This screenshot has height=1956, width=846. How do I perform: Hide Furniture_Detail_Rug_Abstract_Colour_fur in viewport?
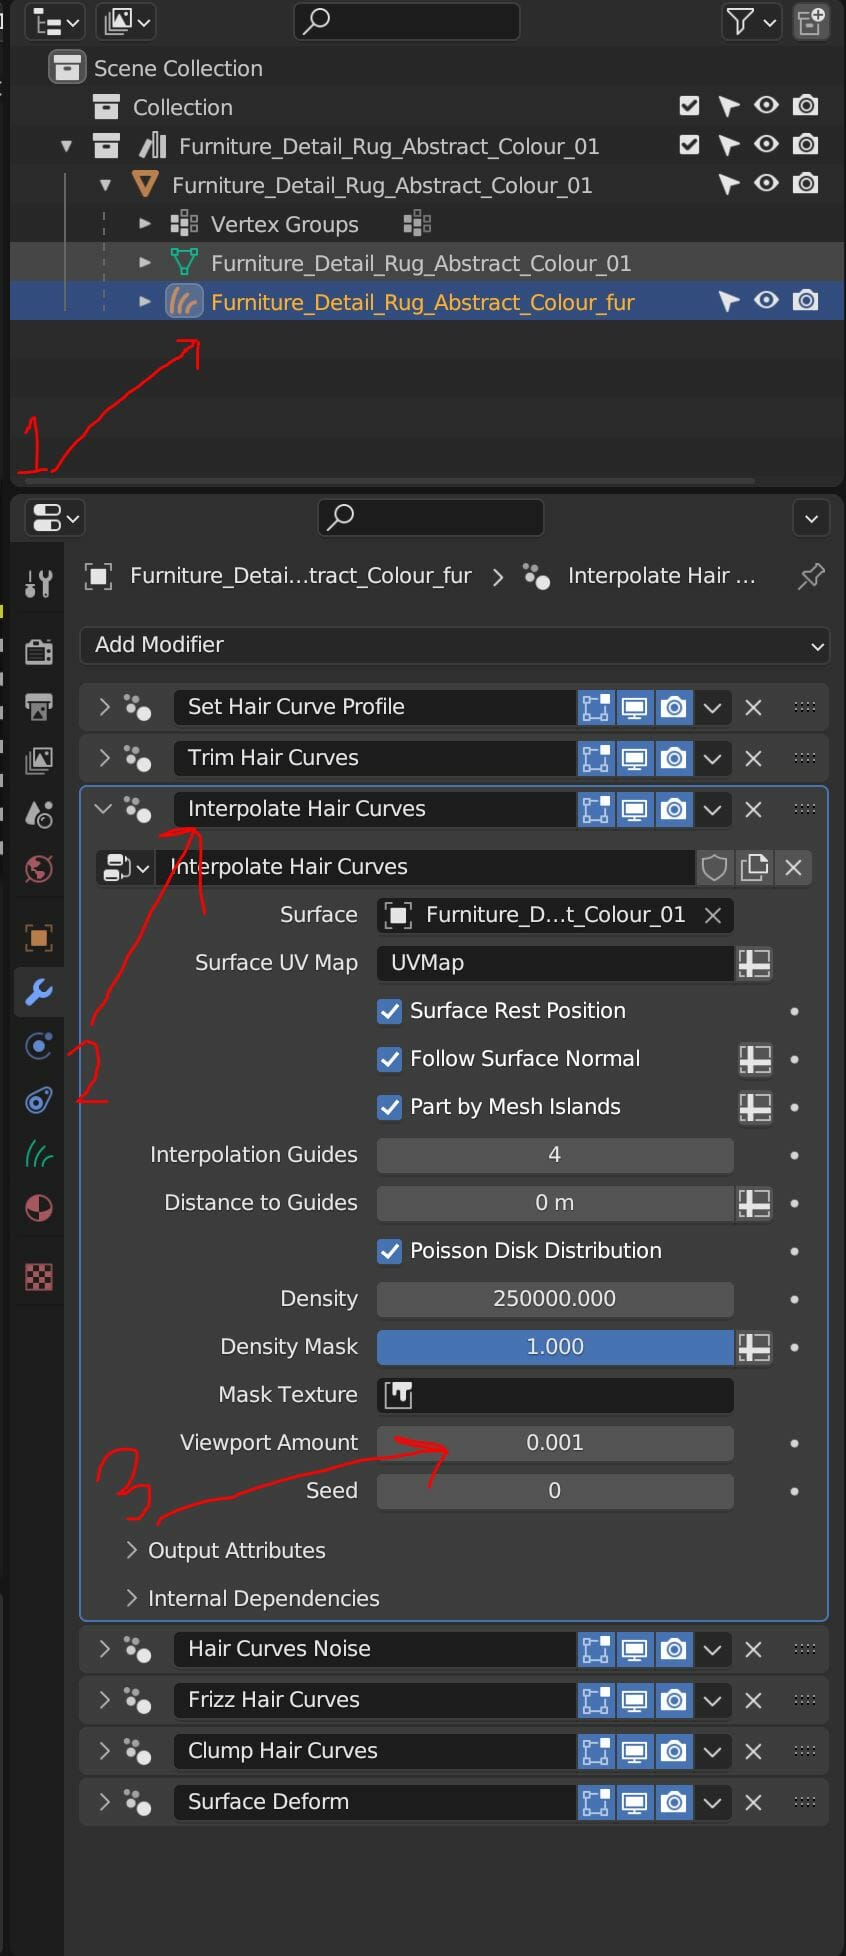coord(766,301)
